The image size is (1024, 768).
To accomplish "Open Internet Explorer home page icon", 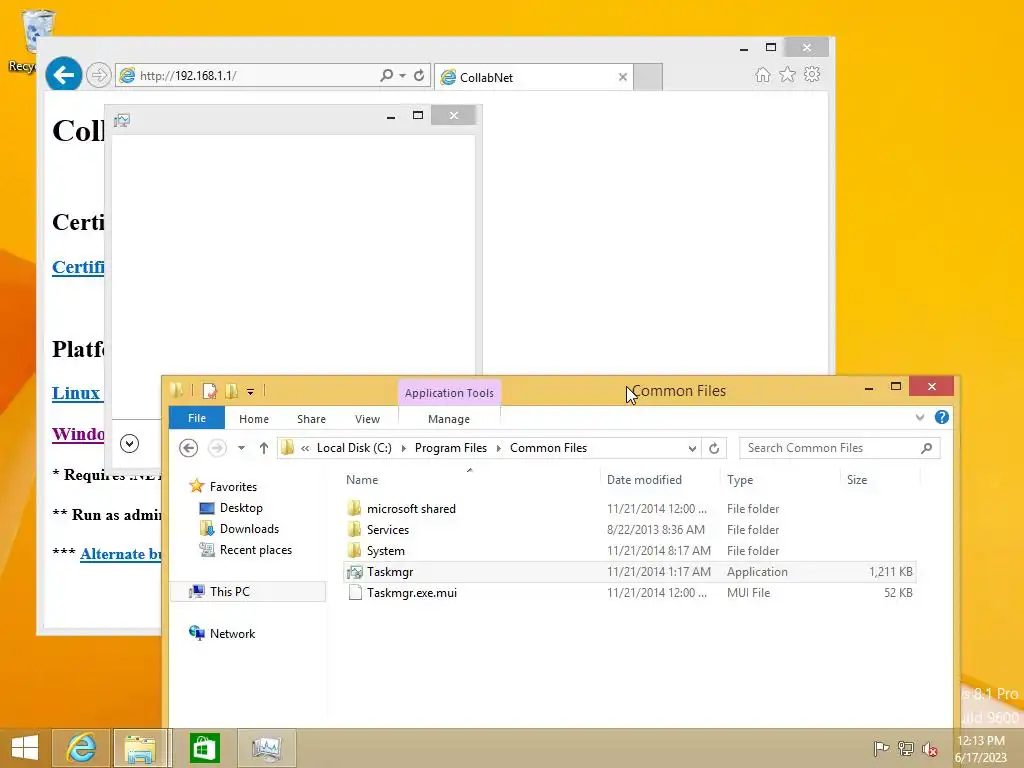I will click(762, 74).
